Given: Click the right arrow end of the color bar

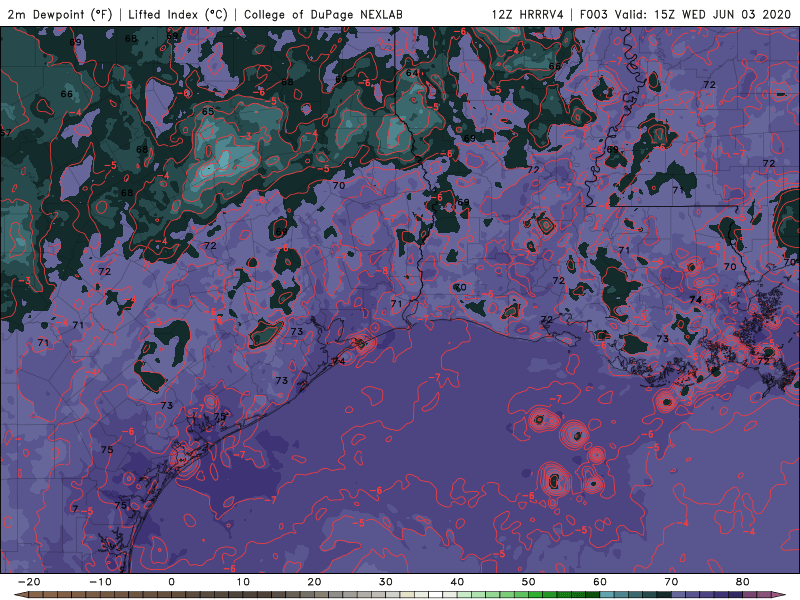Looking at the screenshot, I should (x=779, y=595).
